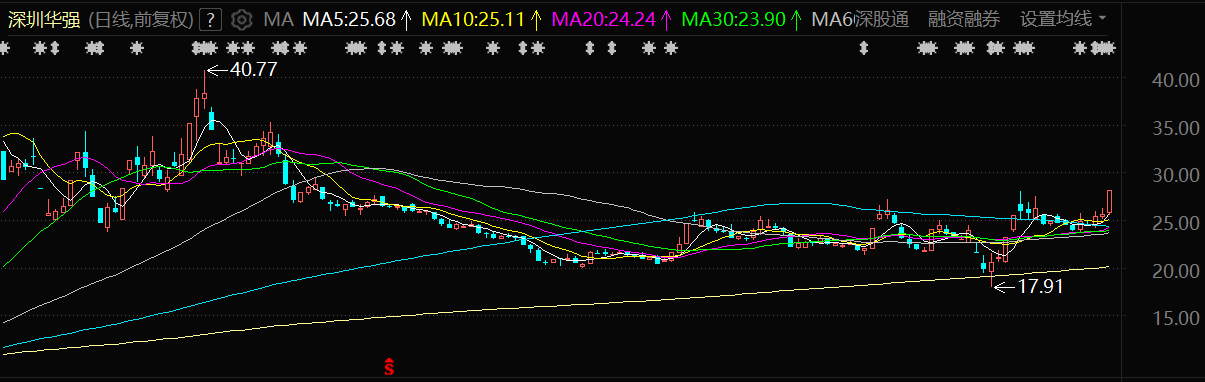Open the MA indicator selector label

click(x=278, y=19)
